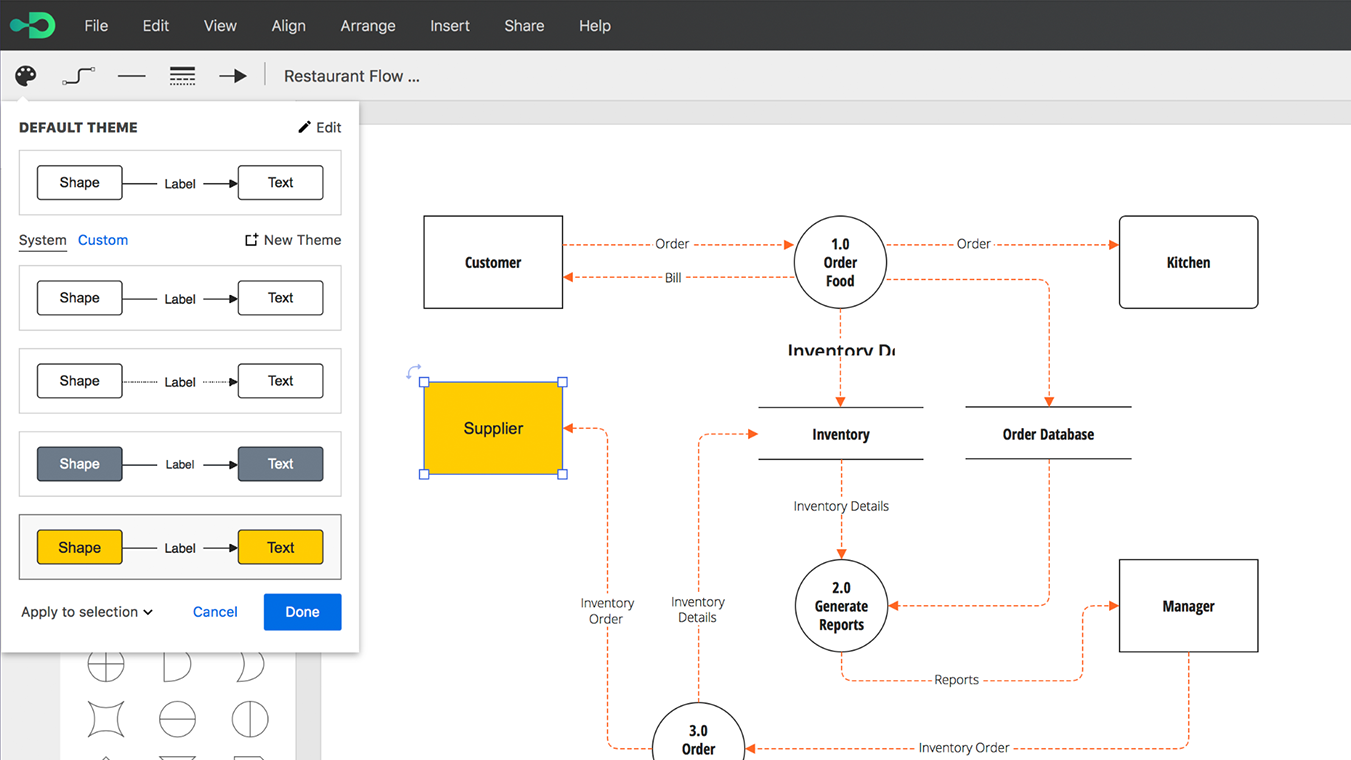Click the yellow Shape color swatch in the theme
The width and height of the screenshot is (1351, 760).
pos(79,547)
